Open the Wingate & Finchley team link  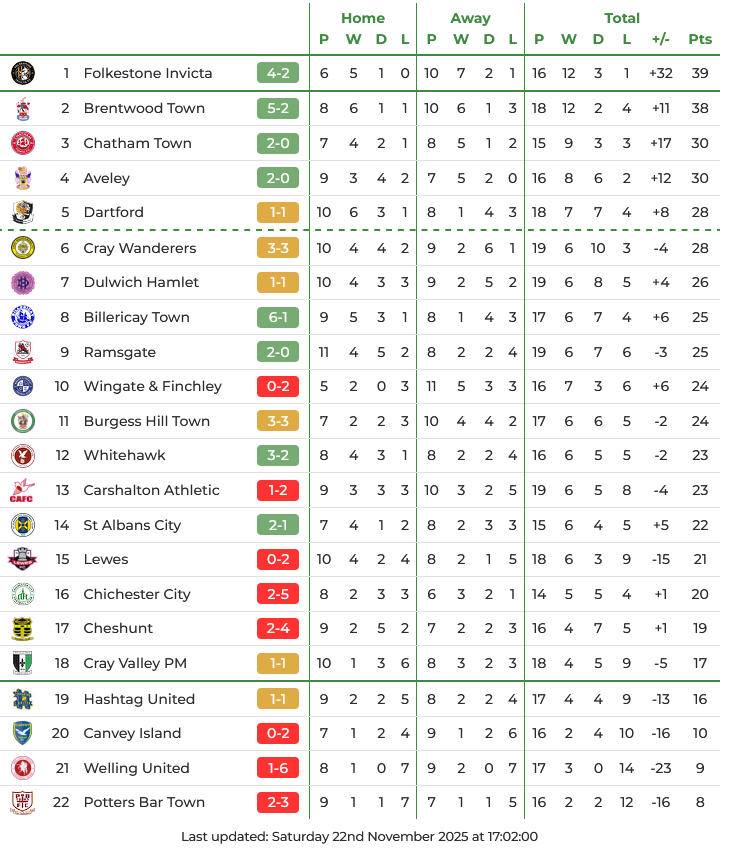pyautogui.click(x=152, y=386)
